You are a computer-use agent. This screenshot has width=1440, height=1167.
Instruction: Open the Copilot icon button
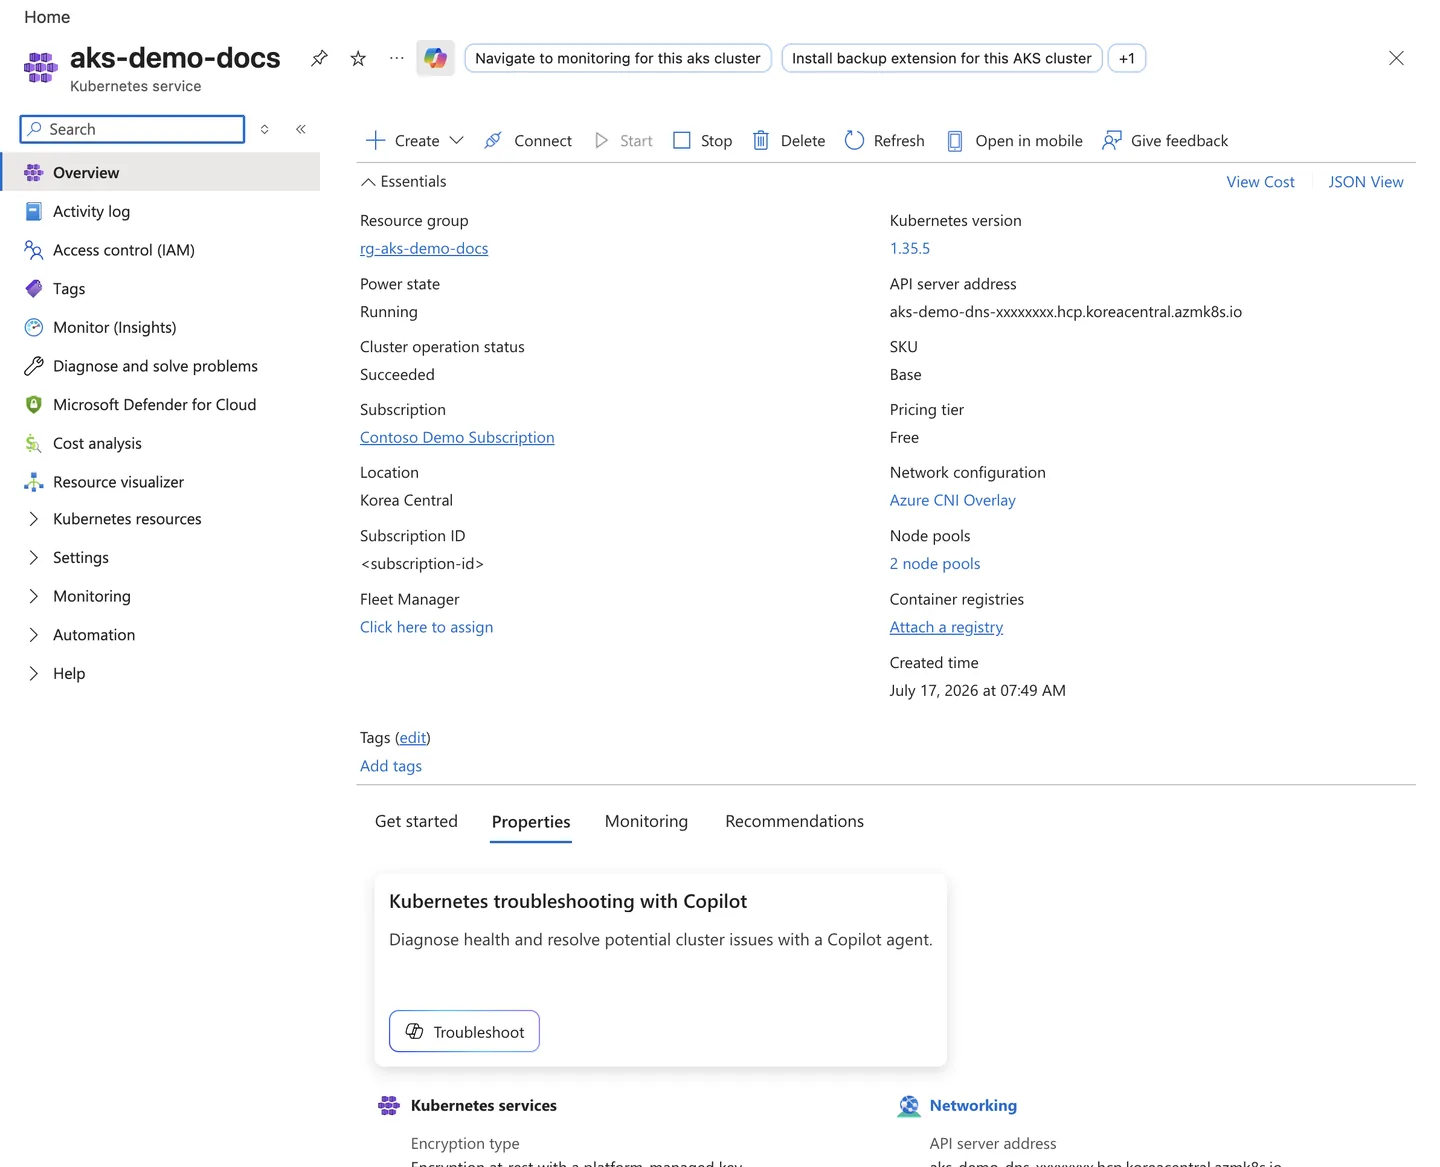click(x=435, y=58)
